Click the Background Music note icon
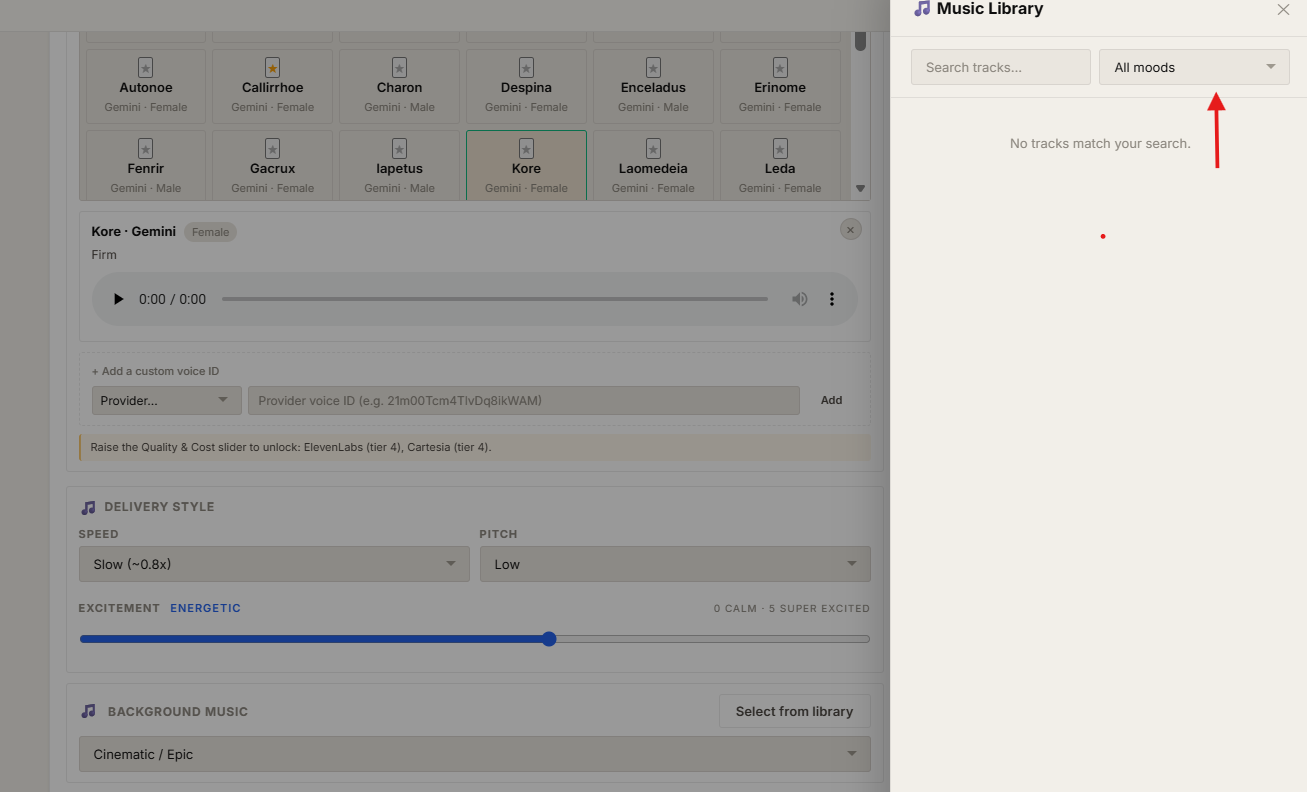1307x792 pixels. pos(88,711)
